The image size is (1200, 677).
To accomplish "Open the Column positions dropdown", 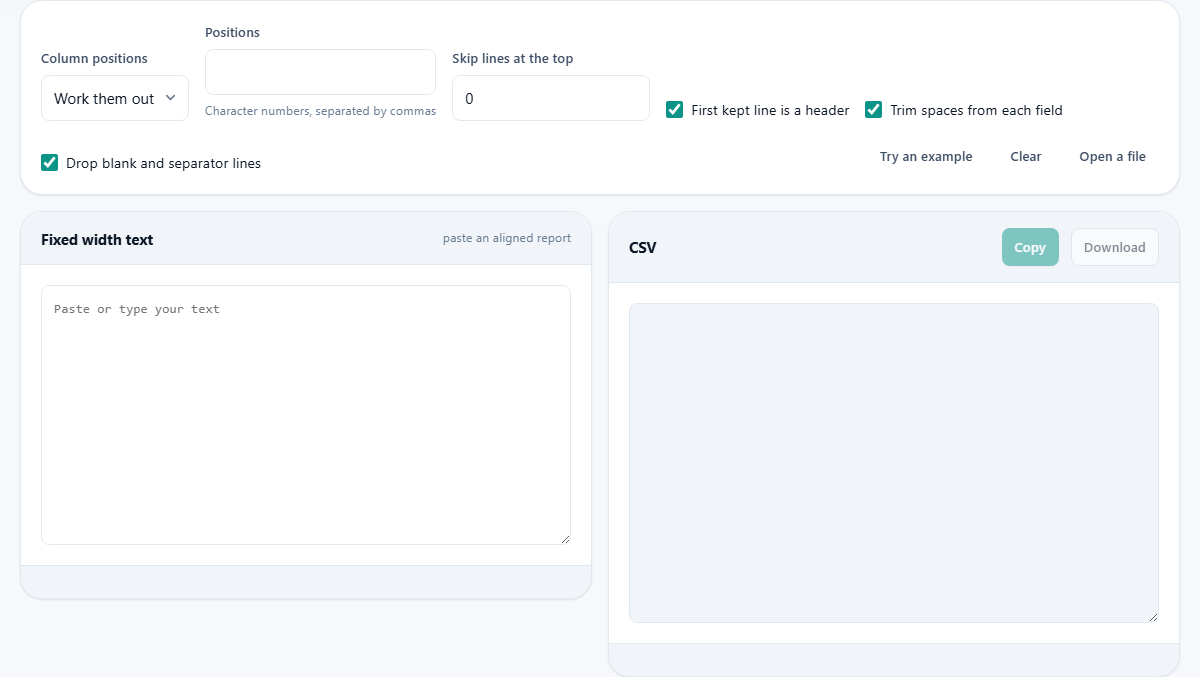I will pyautogui.click(x=115, y=98).
